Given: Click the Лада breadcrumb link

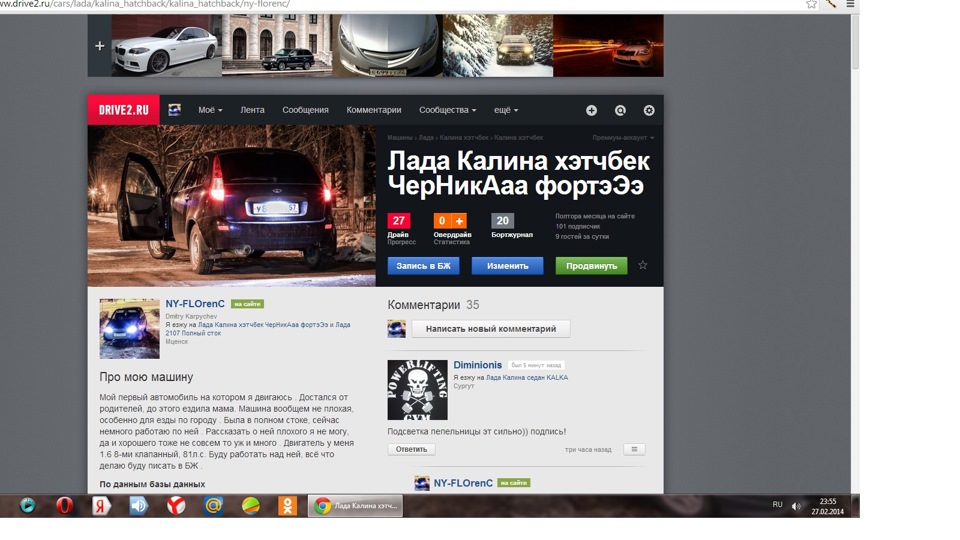Looking at the screenshot, I should (x=426, y=138).
